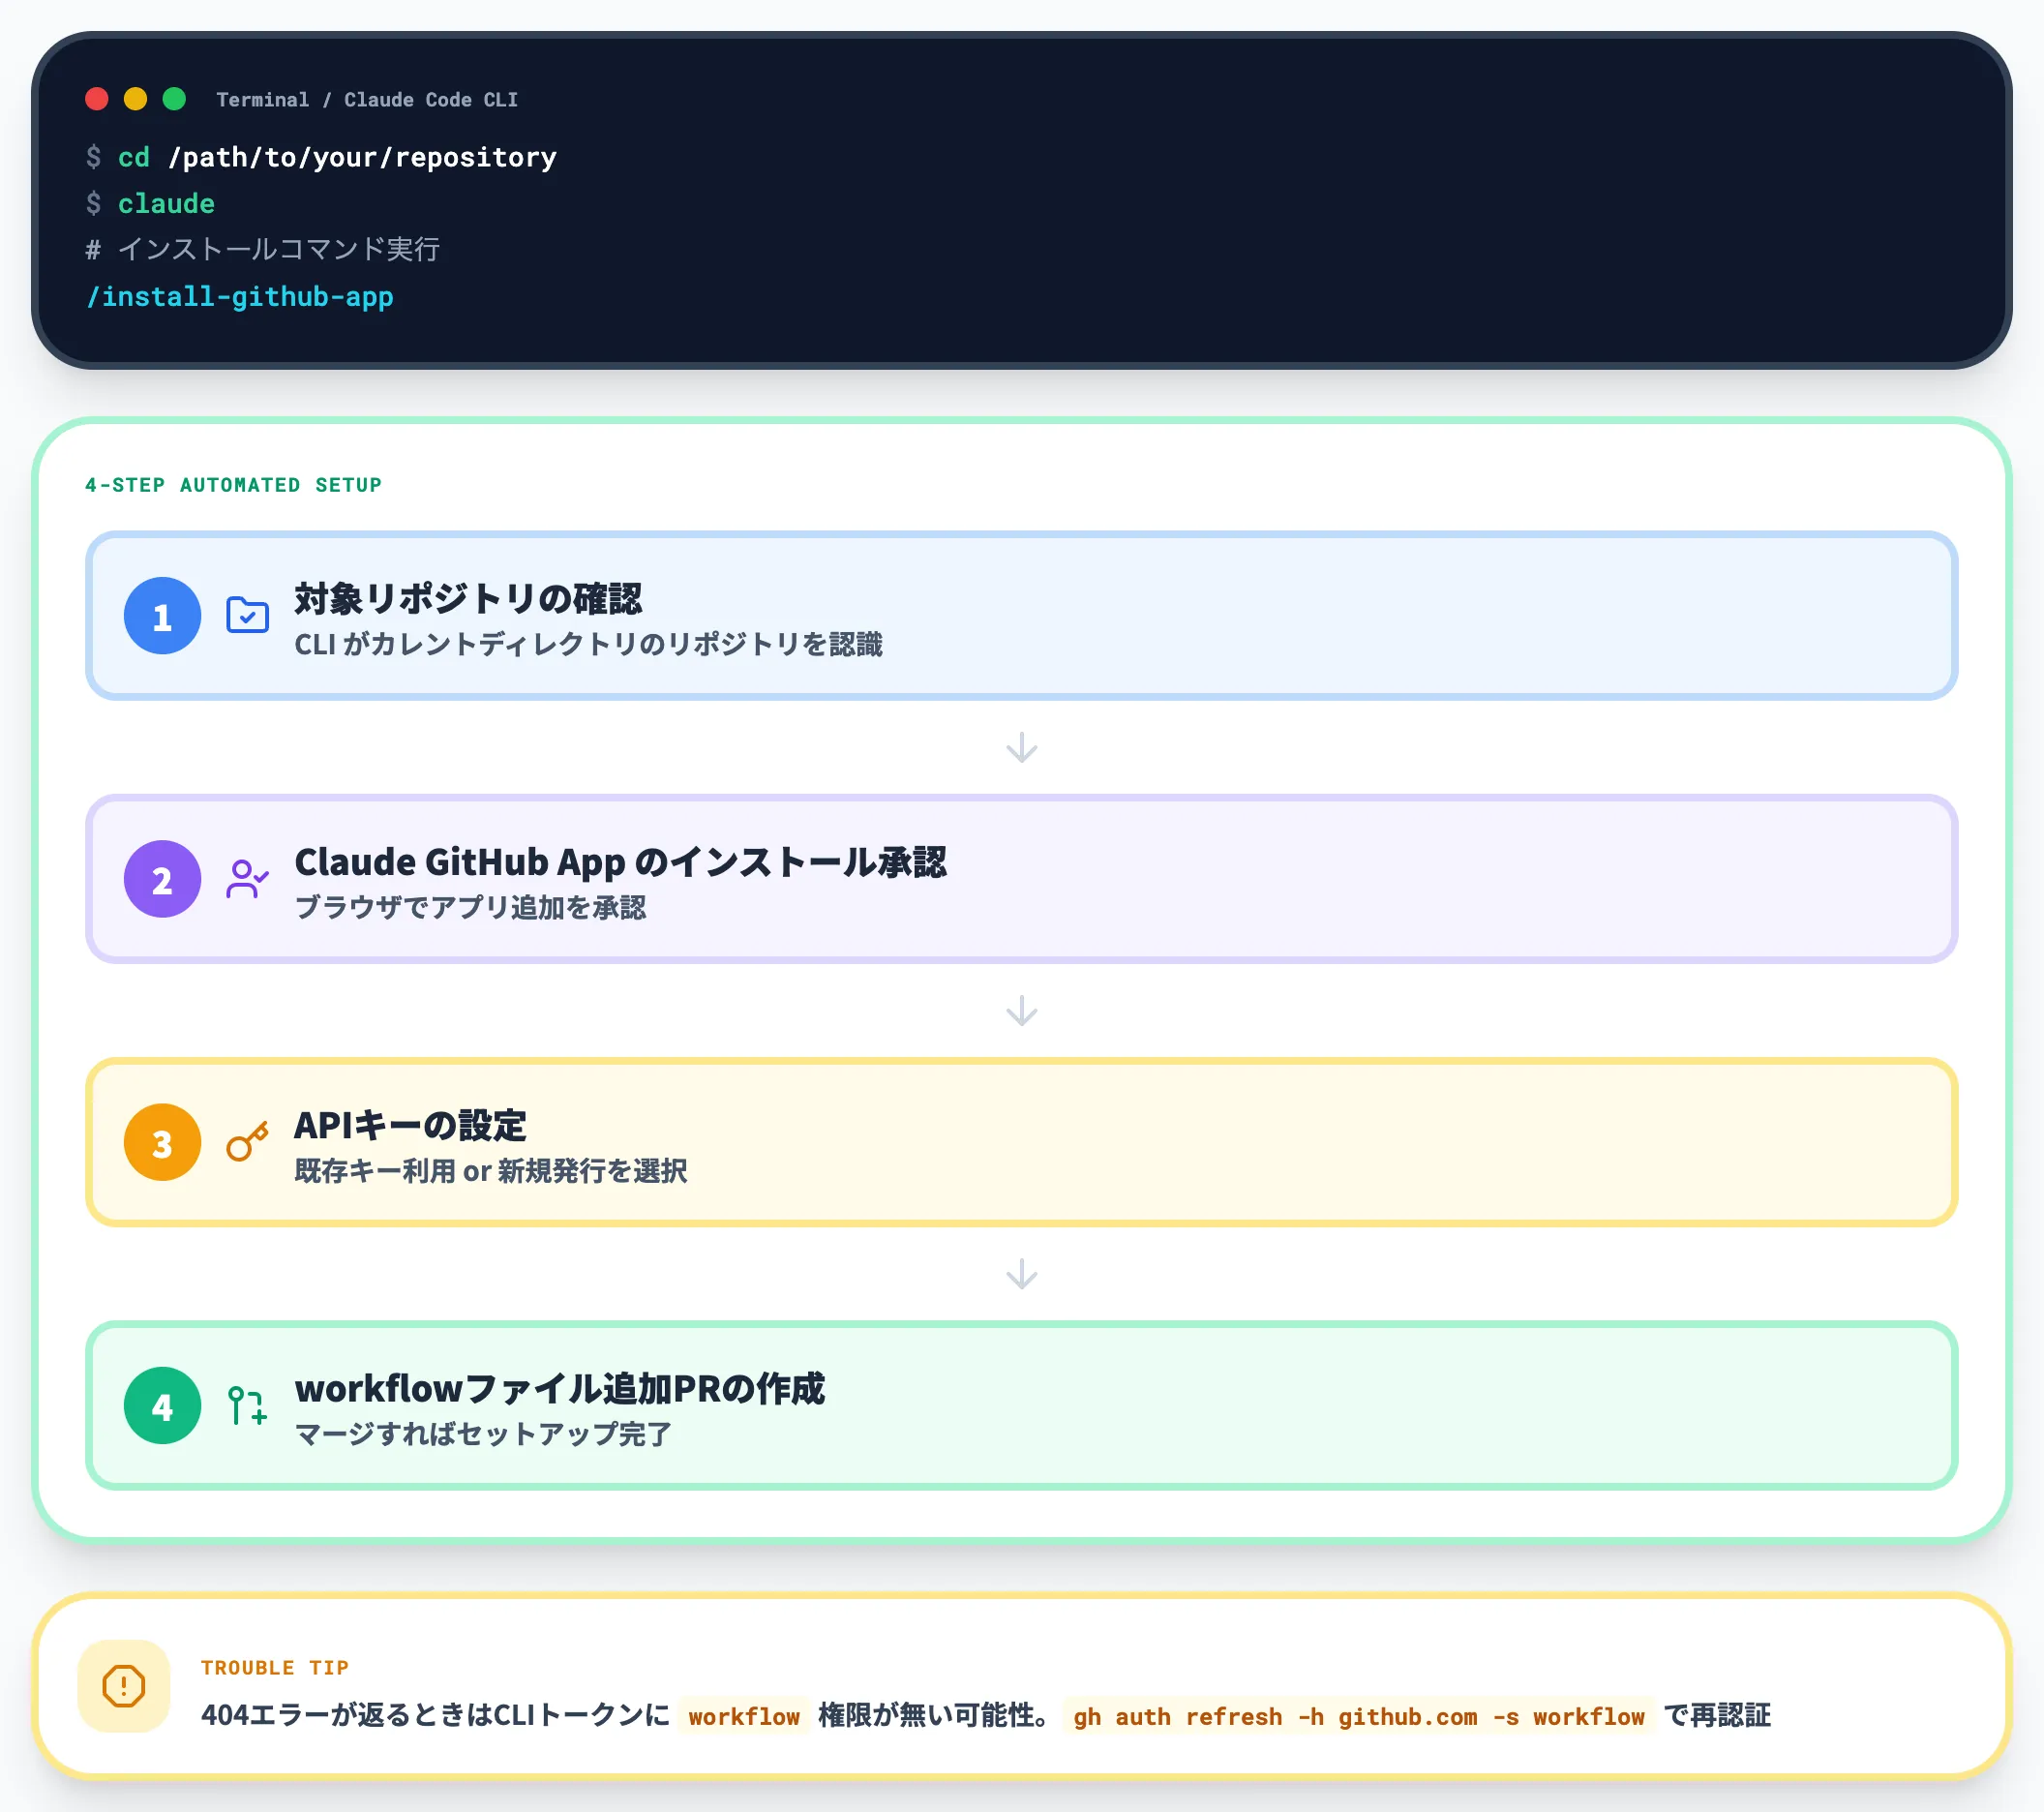The width and height of the screenshot is (2044, 1812).
Task: Click the 'claude' command line
Action: coord(150,204)
